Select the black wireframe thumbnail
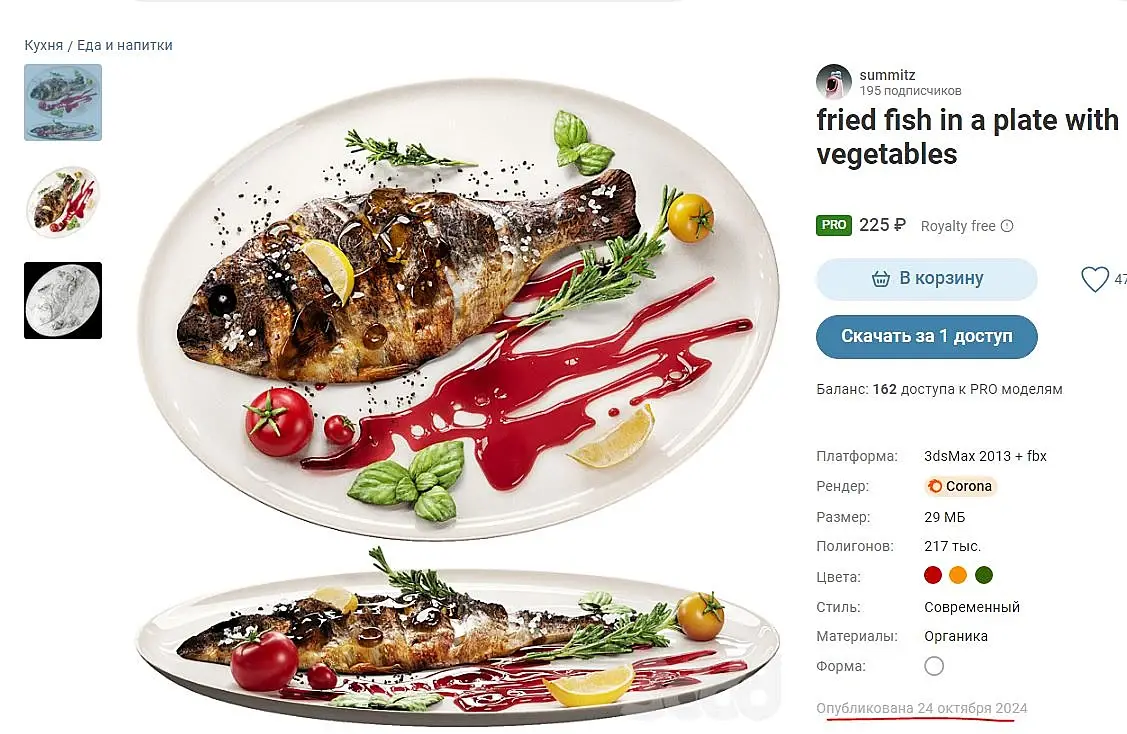This screenshot has width=1127, height=734. (63, 301)
